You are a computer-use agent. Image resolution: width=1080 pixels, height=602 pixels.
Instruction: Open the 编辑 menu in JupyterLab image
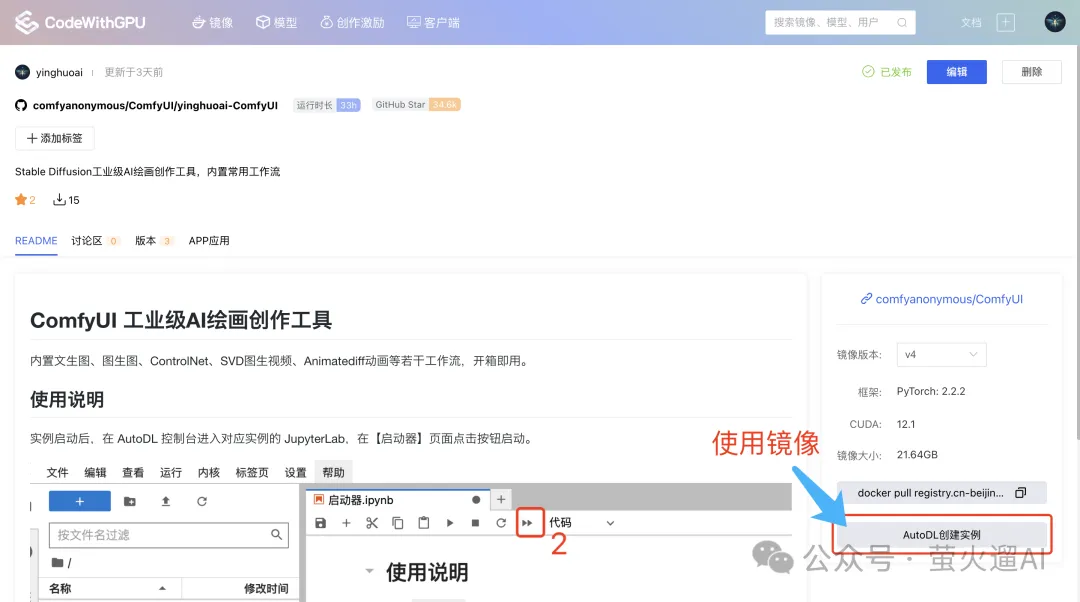pos(95,473)
